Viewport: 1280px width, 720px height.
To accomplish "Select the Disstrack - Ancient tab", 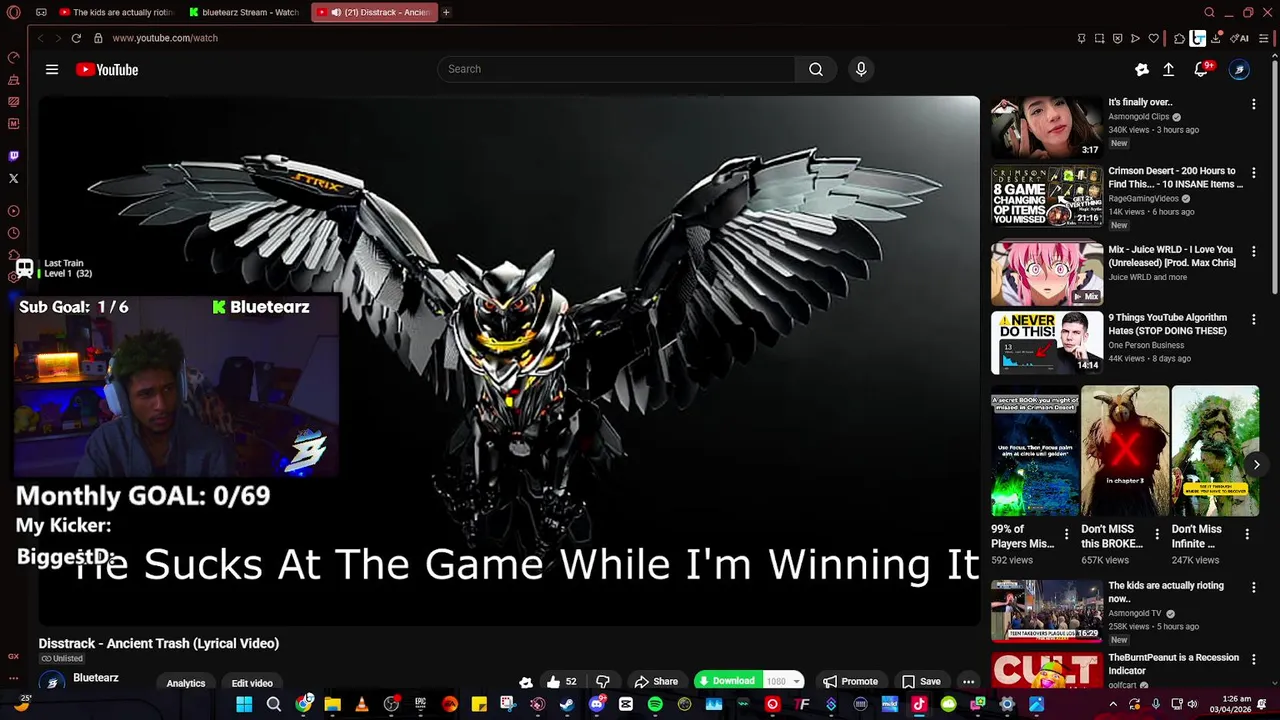I will click(374, 12).
